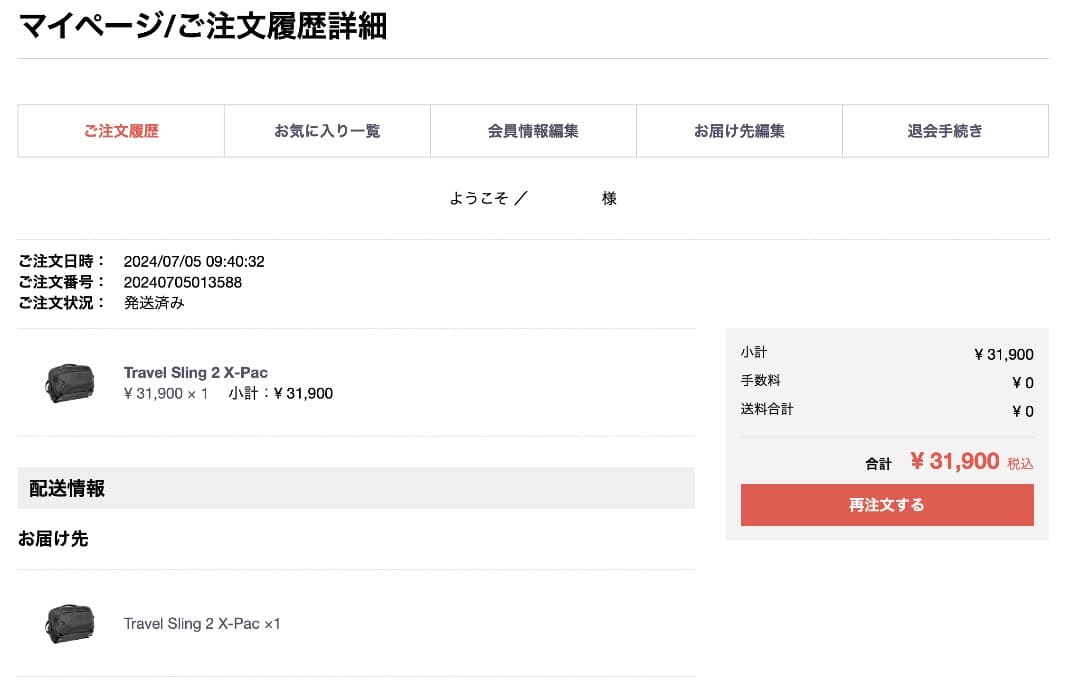Switch to 会員情報編集 tab
The image size is (1080, 689).
(532, 131)
